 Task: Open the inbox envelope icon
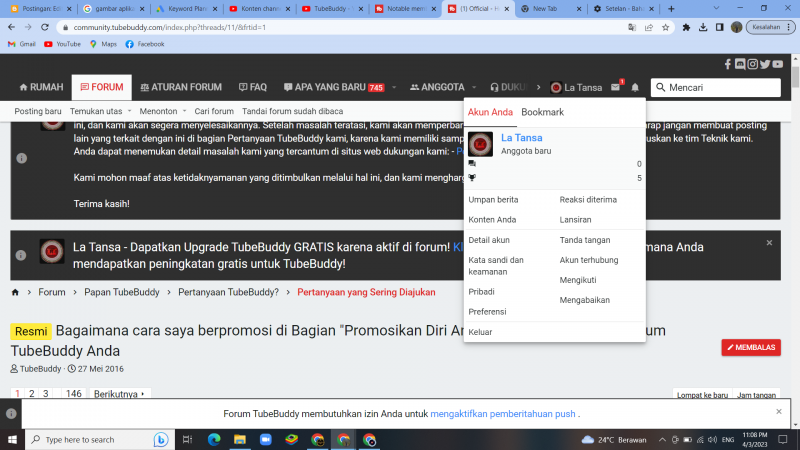(x=616, y=88)
